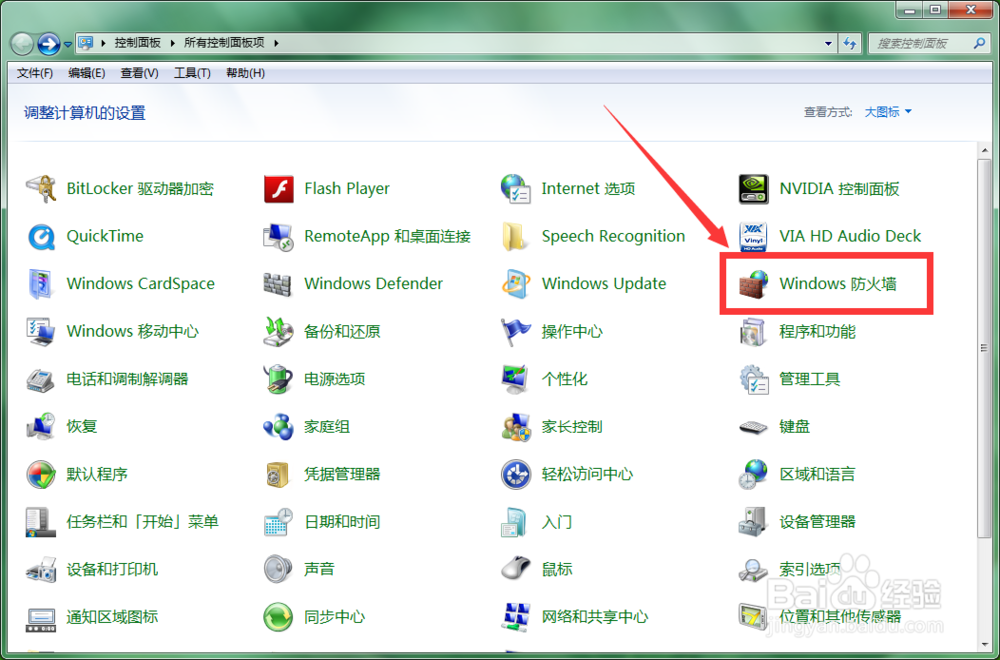Open 区域和语言 globe icon

point(753,474)
